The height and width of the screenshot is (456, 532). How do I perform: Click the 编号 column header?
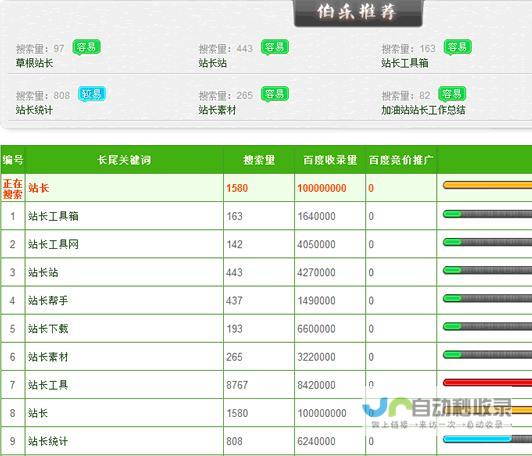tap(13, 160)
